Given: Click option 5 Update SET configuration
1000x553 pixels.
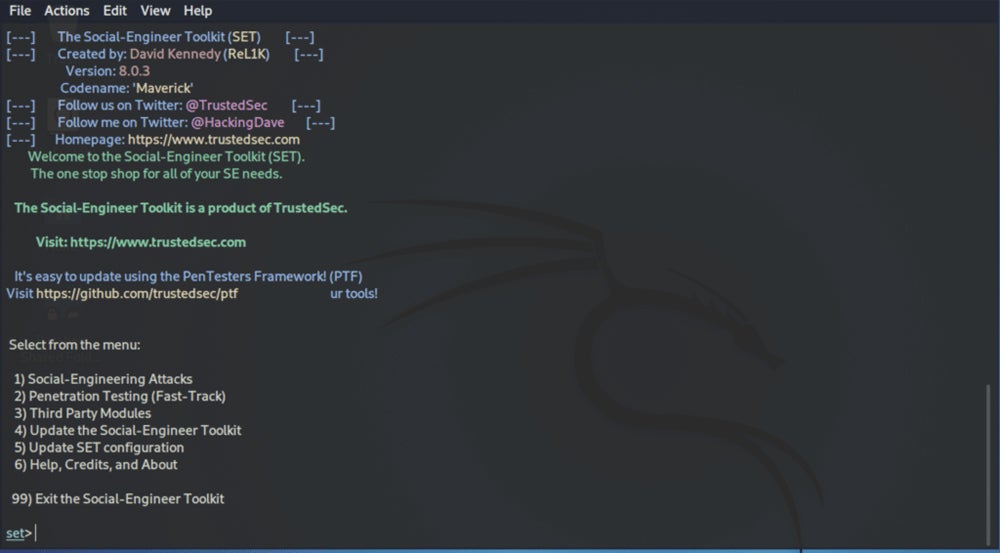Looking at the screenshot, I should tap(99, 448).
